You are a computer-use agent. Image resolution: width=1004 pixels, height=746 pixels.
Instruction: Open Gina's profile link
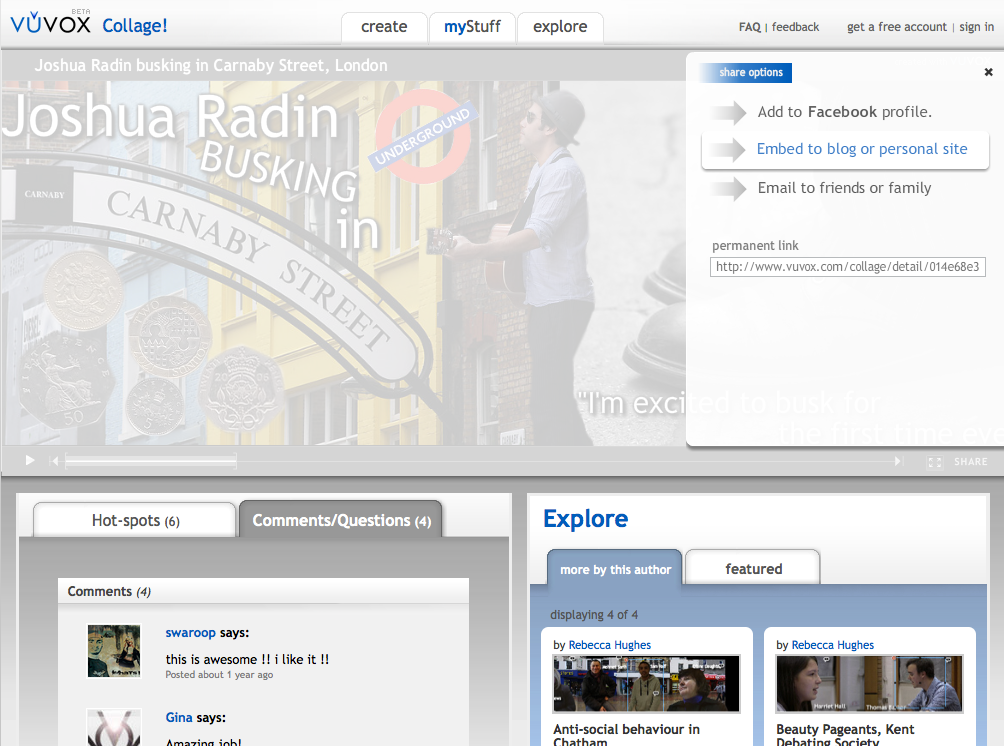[x=179, y=718]
